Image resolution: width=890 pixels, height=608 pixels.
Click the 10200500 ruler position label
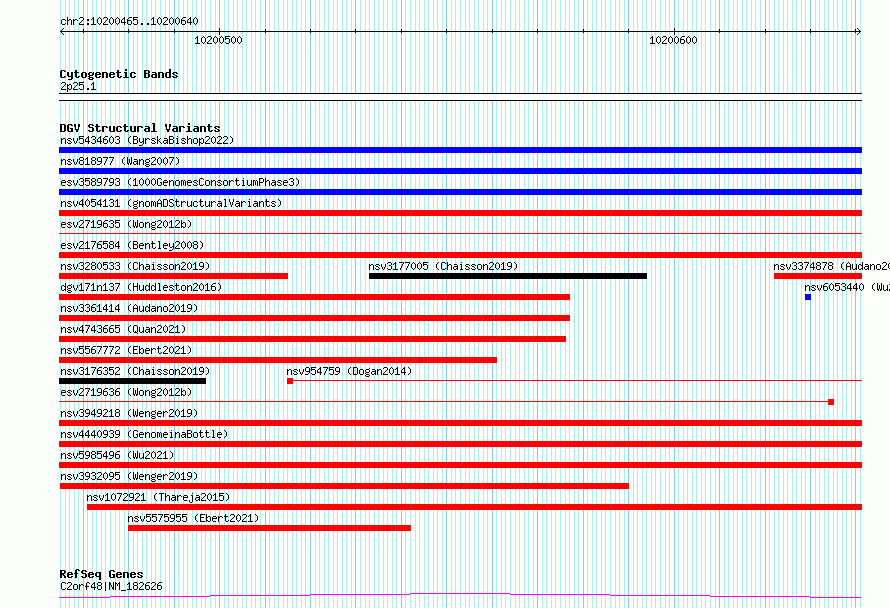[x=218, y=40]
